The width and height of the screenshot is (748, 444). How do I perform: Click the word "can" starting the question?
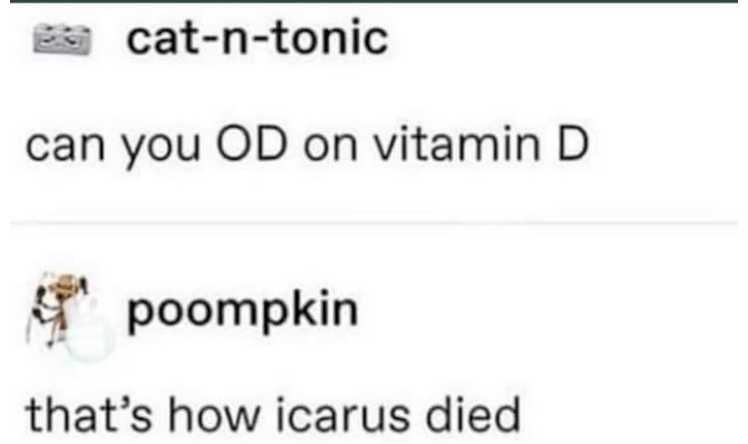click(65, 147)
